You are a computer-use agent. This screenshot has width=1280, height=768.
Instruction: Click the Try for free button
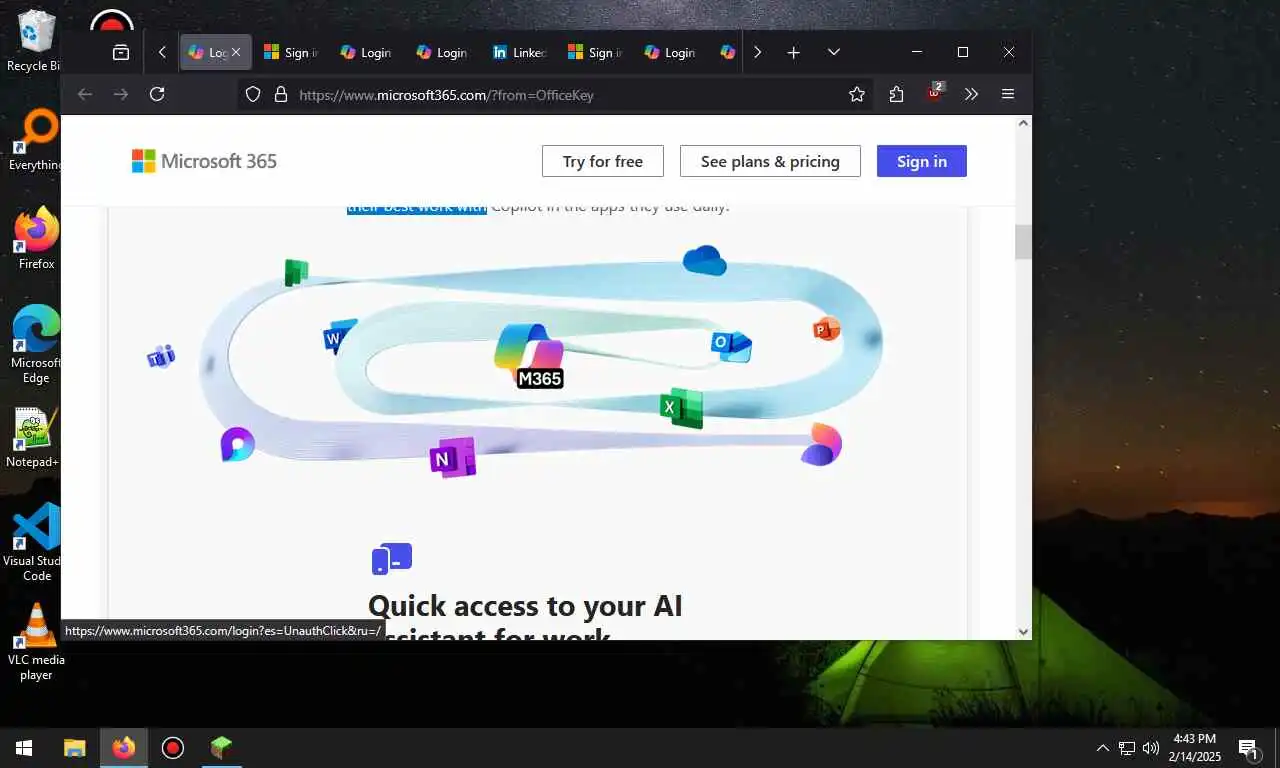pyautogui.click(x=603, y=161)
